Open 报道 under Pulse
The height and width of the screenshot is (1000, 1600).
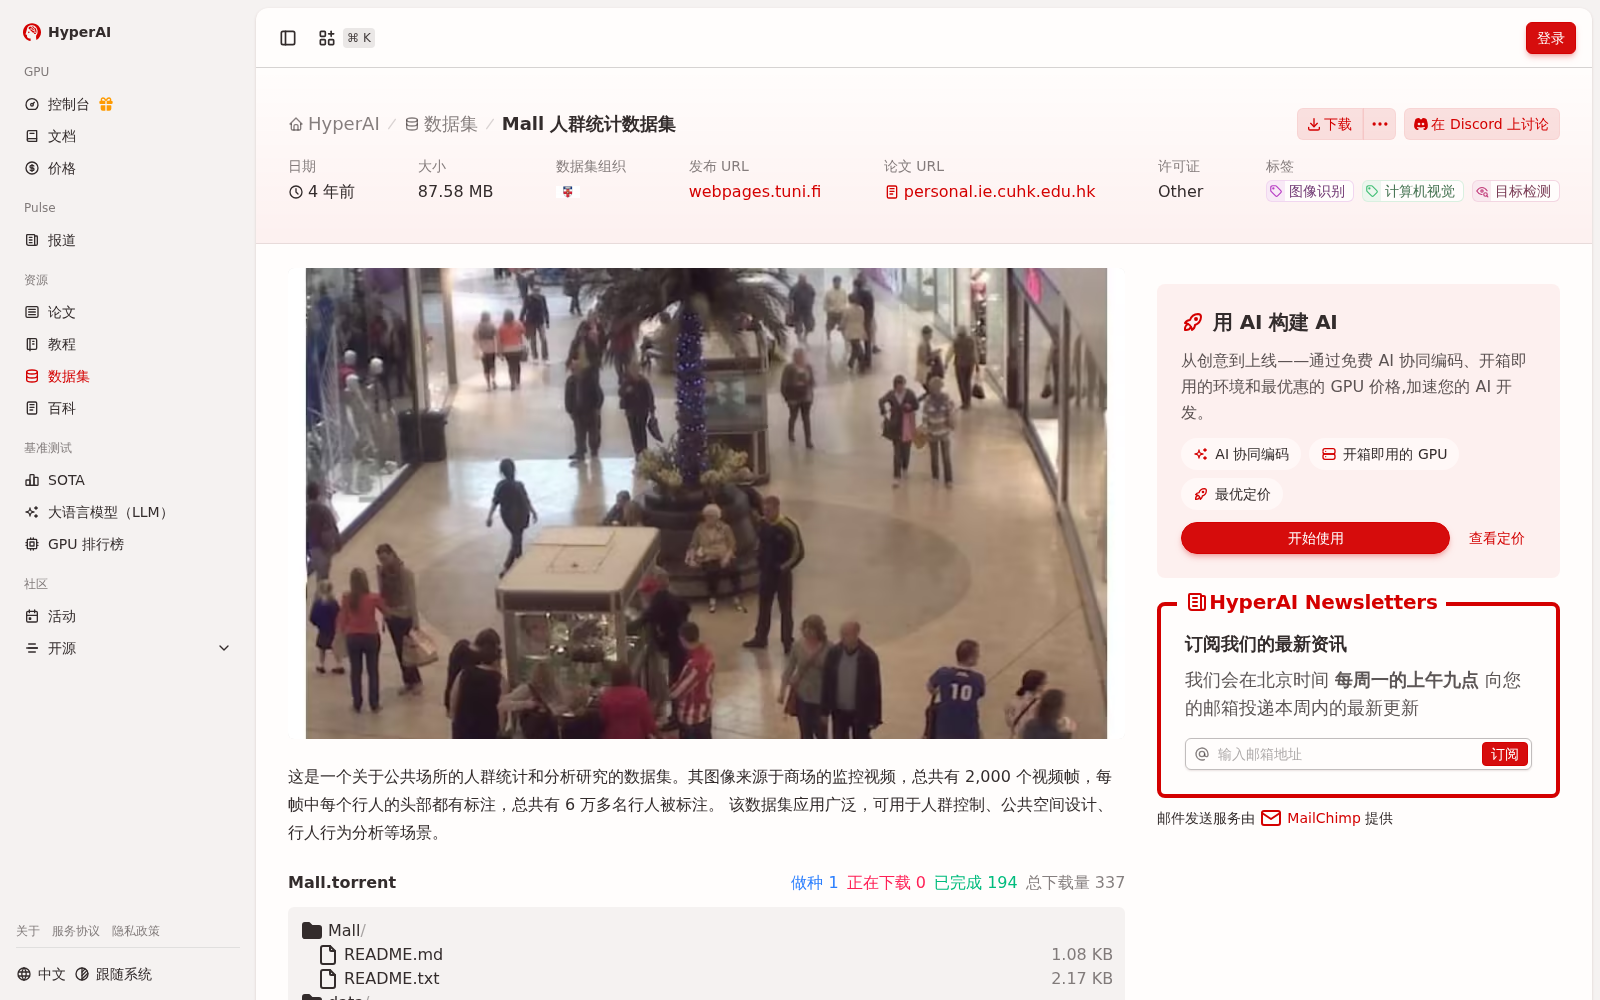coord(50,240)
